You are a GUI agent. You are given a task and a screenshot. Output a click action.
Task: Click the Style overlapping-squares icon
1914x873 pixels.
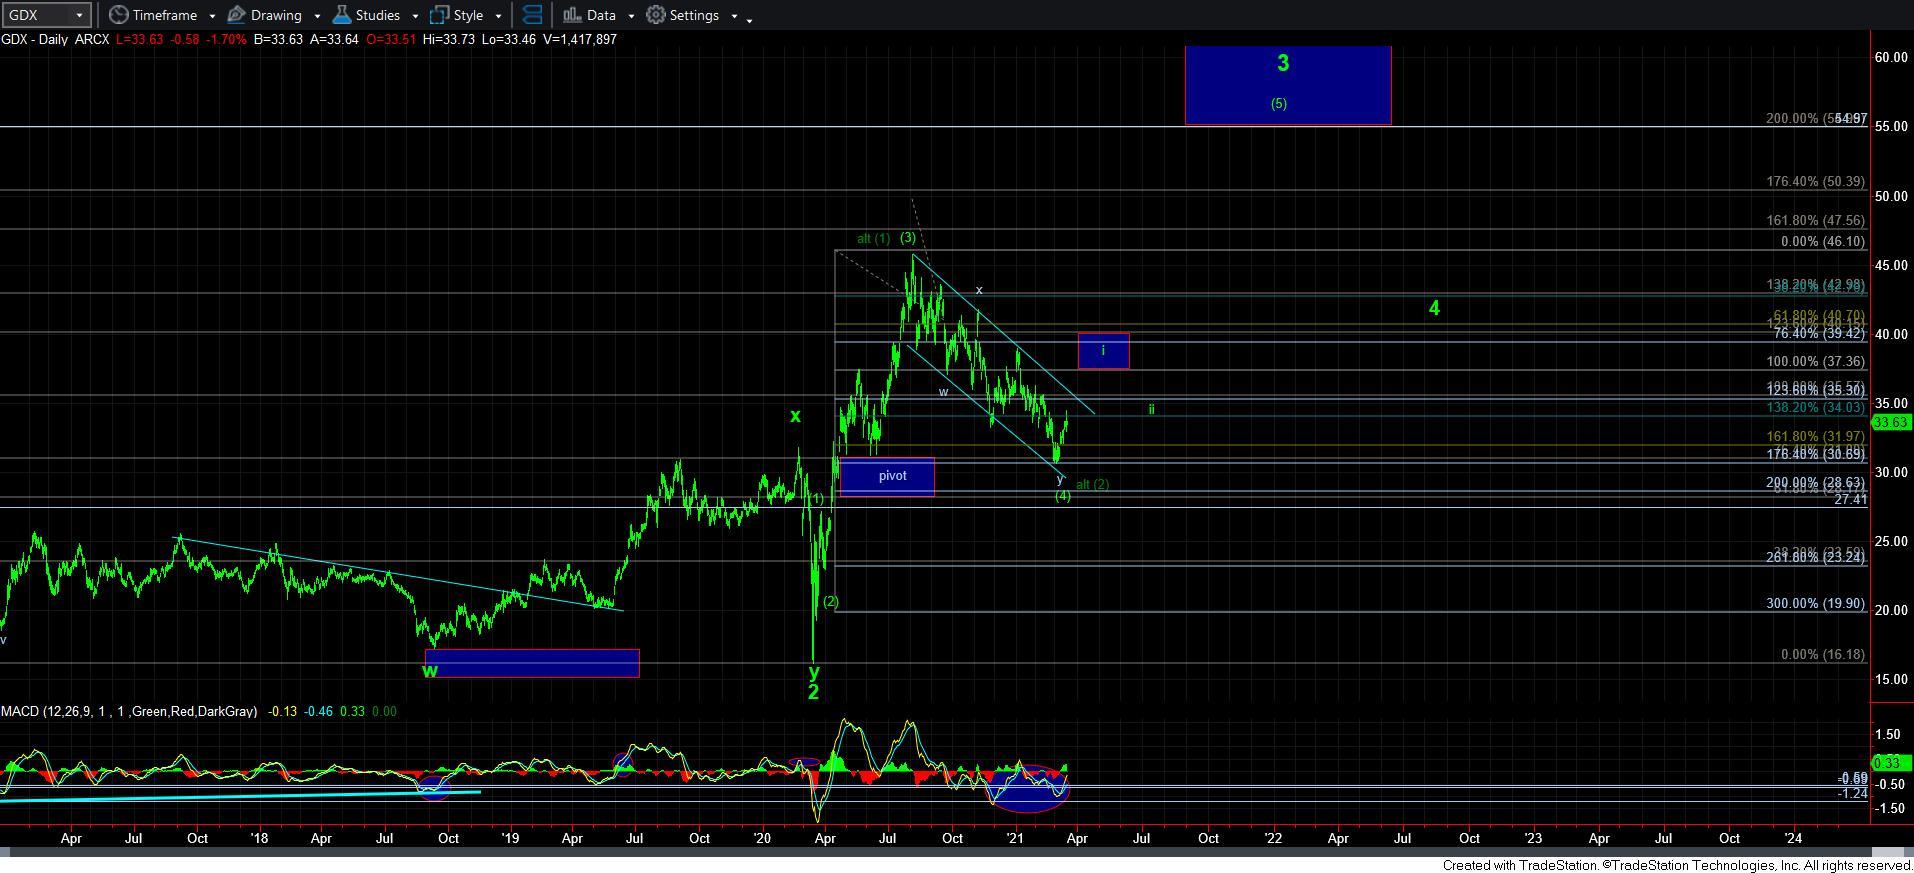(x=439, y=15)
